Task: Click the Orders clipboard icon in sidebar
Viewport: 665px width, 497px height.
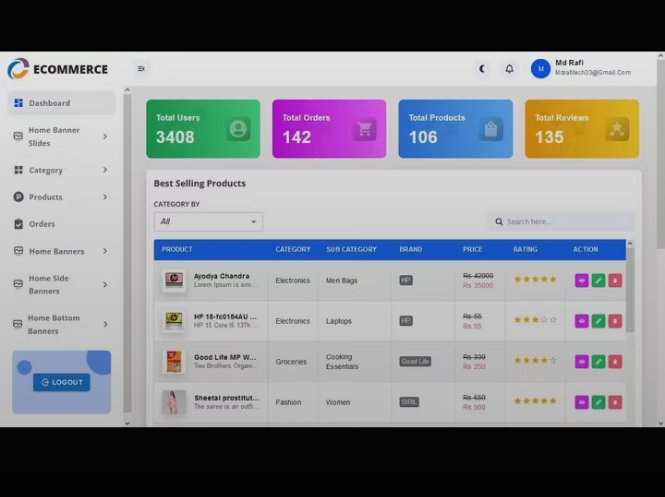Action: point(19,224)
